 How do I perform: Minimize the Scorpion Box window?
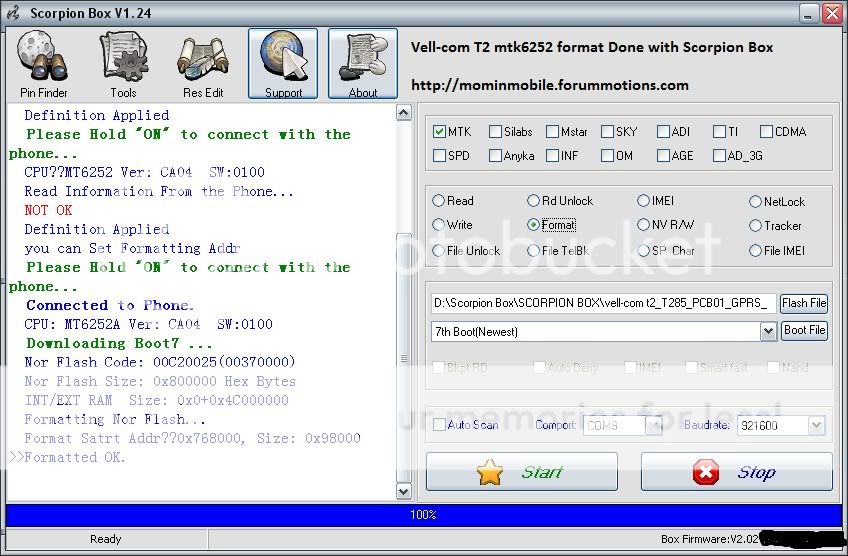pos(809,14)
